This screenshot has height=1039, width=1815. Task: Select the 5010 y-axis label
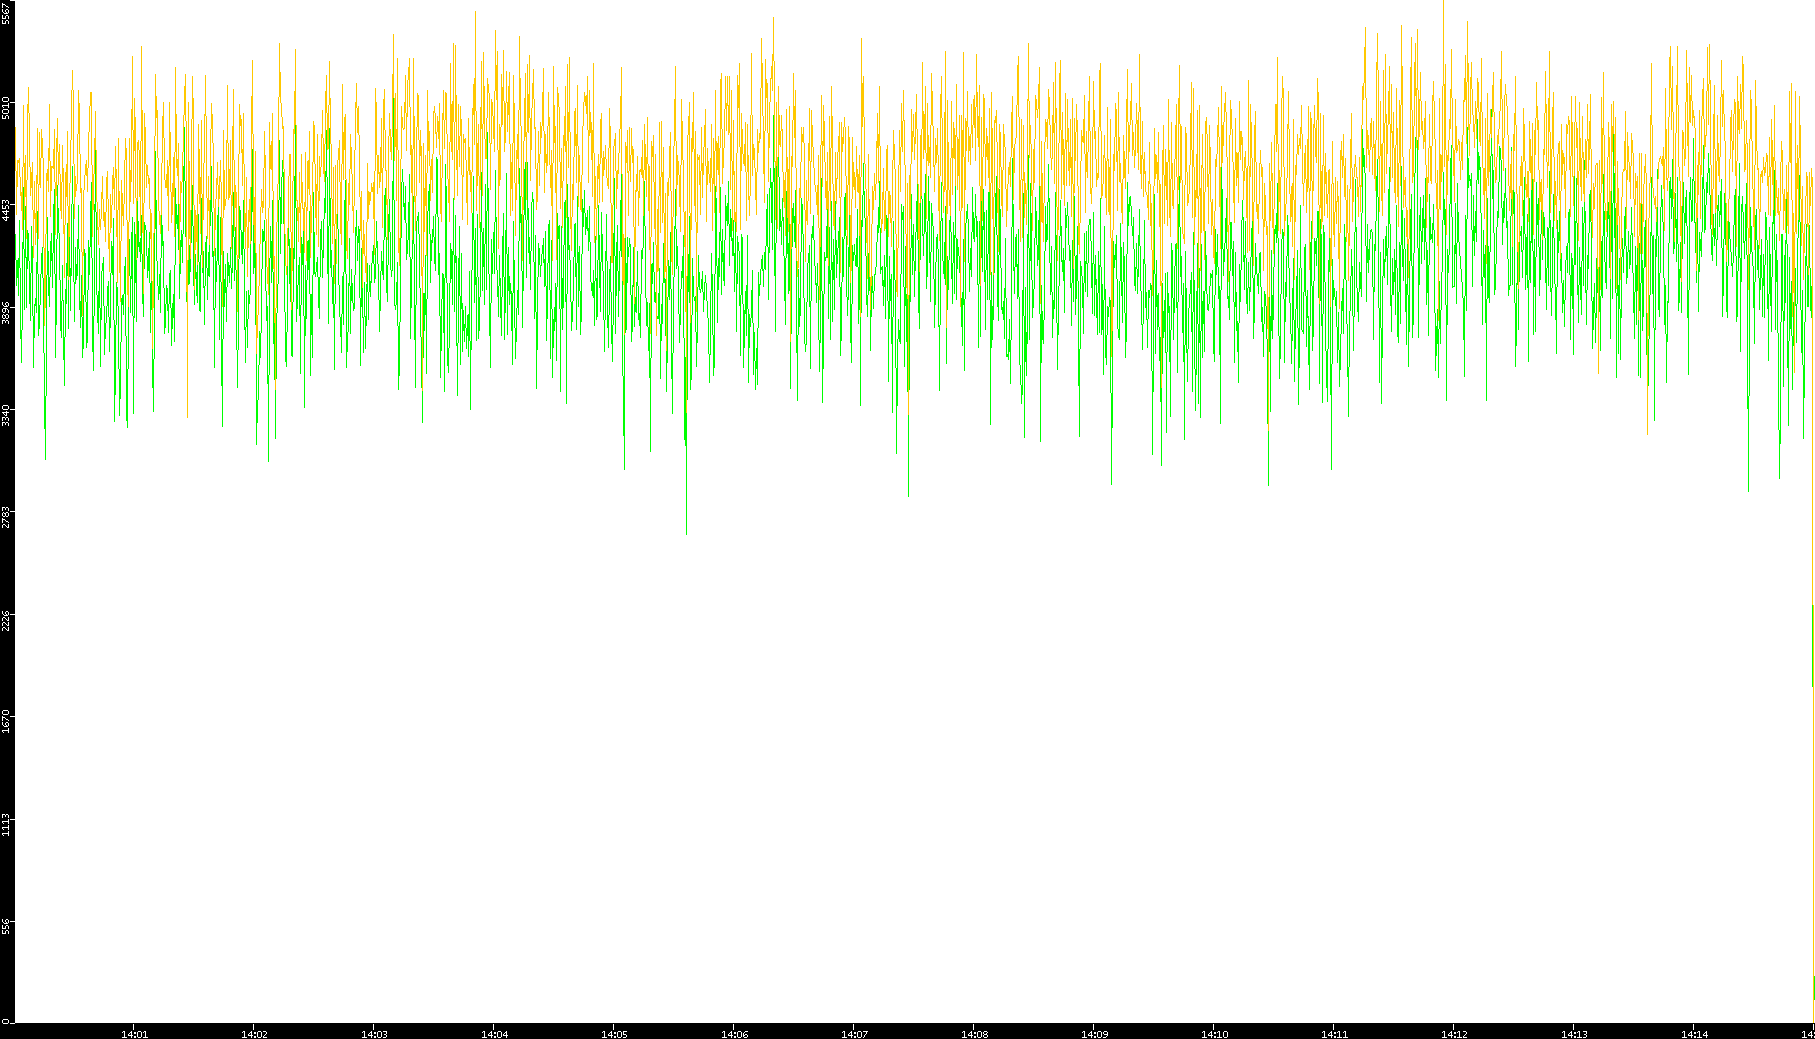click(6, 107)
